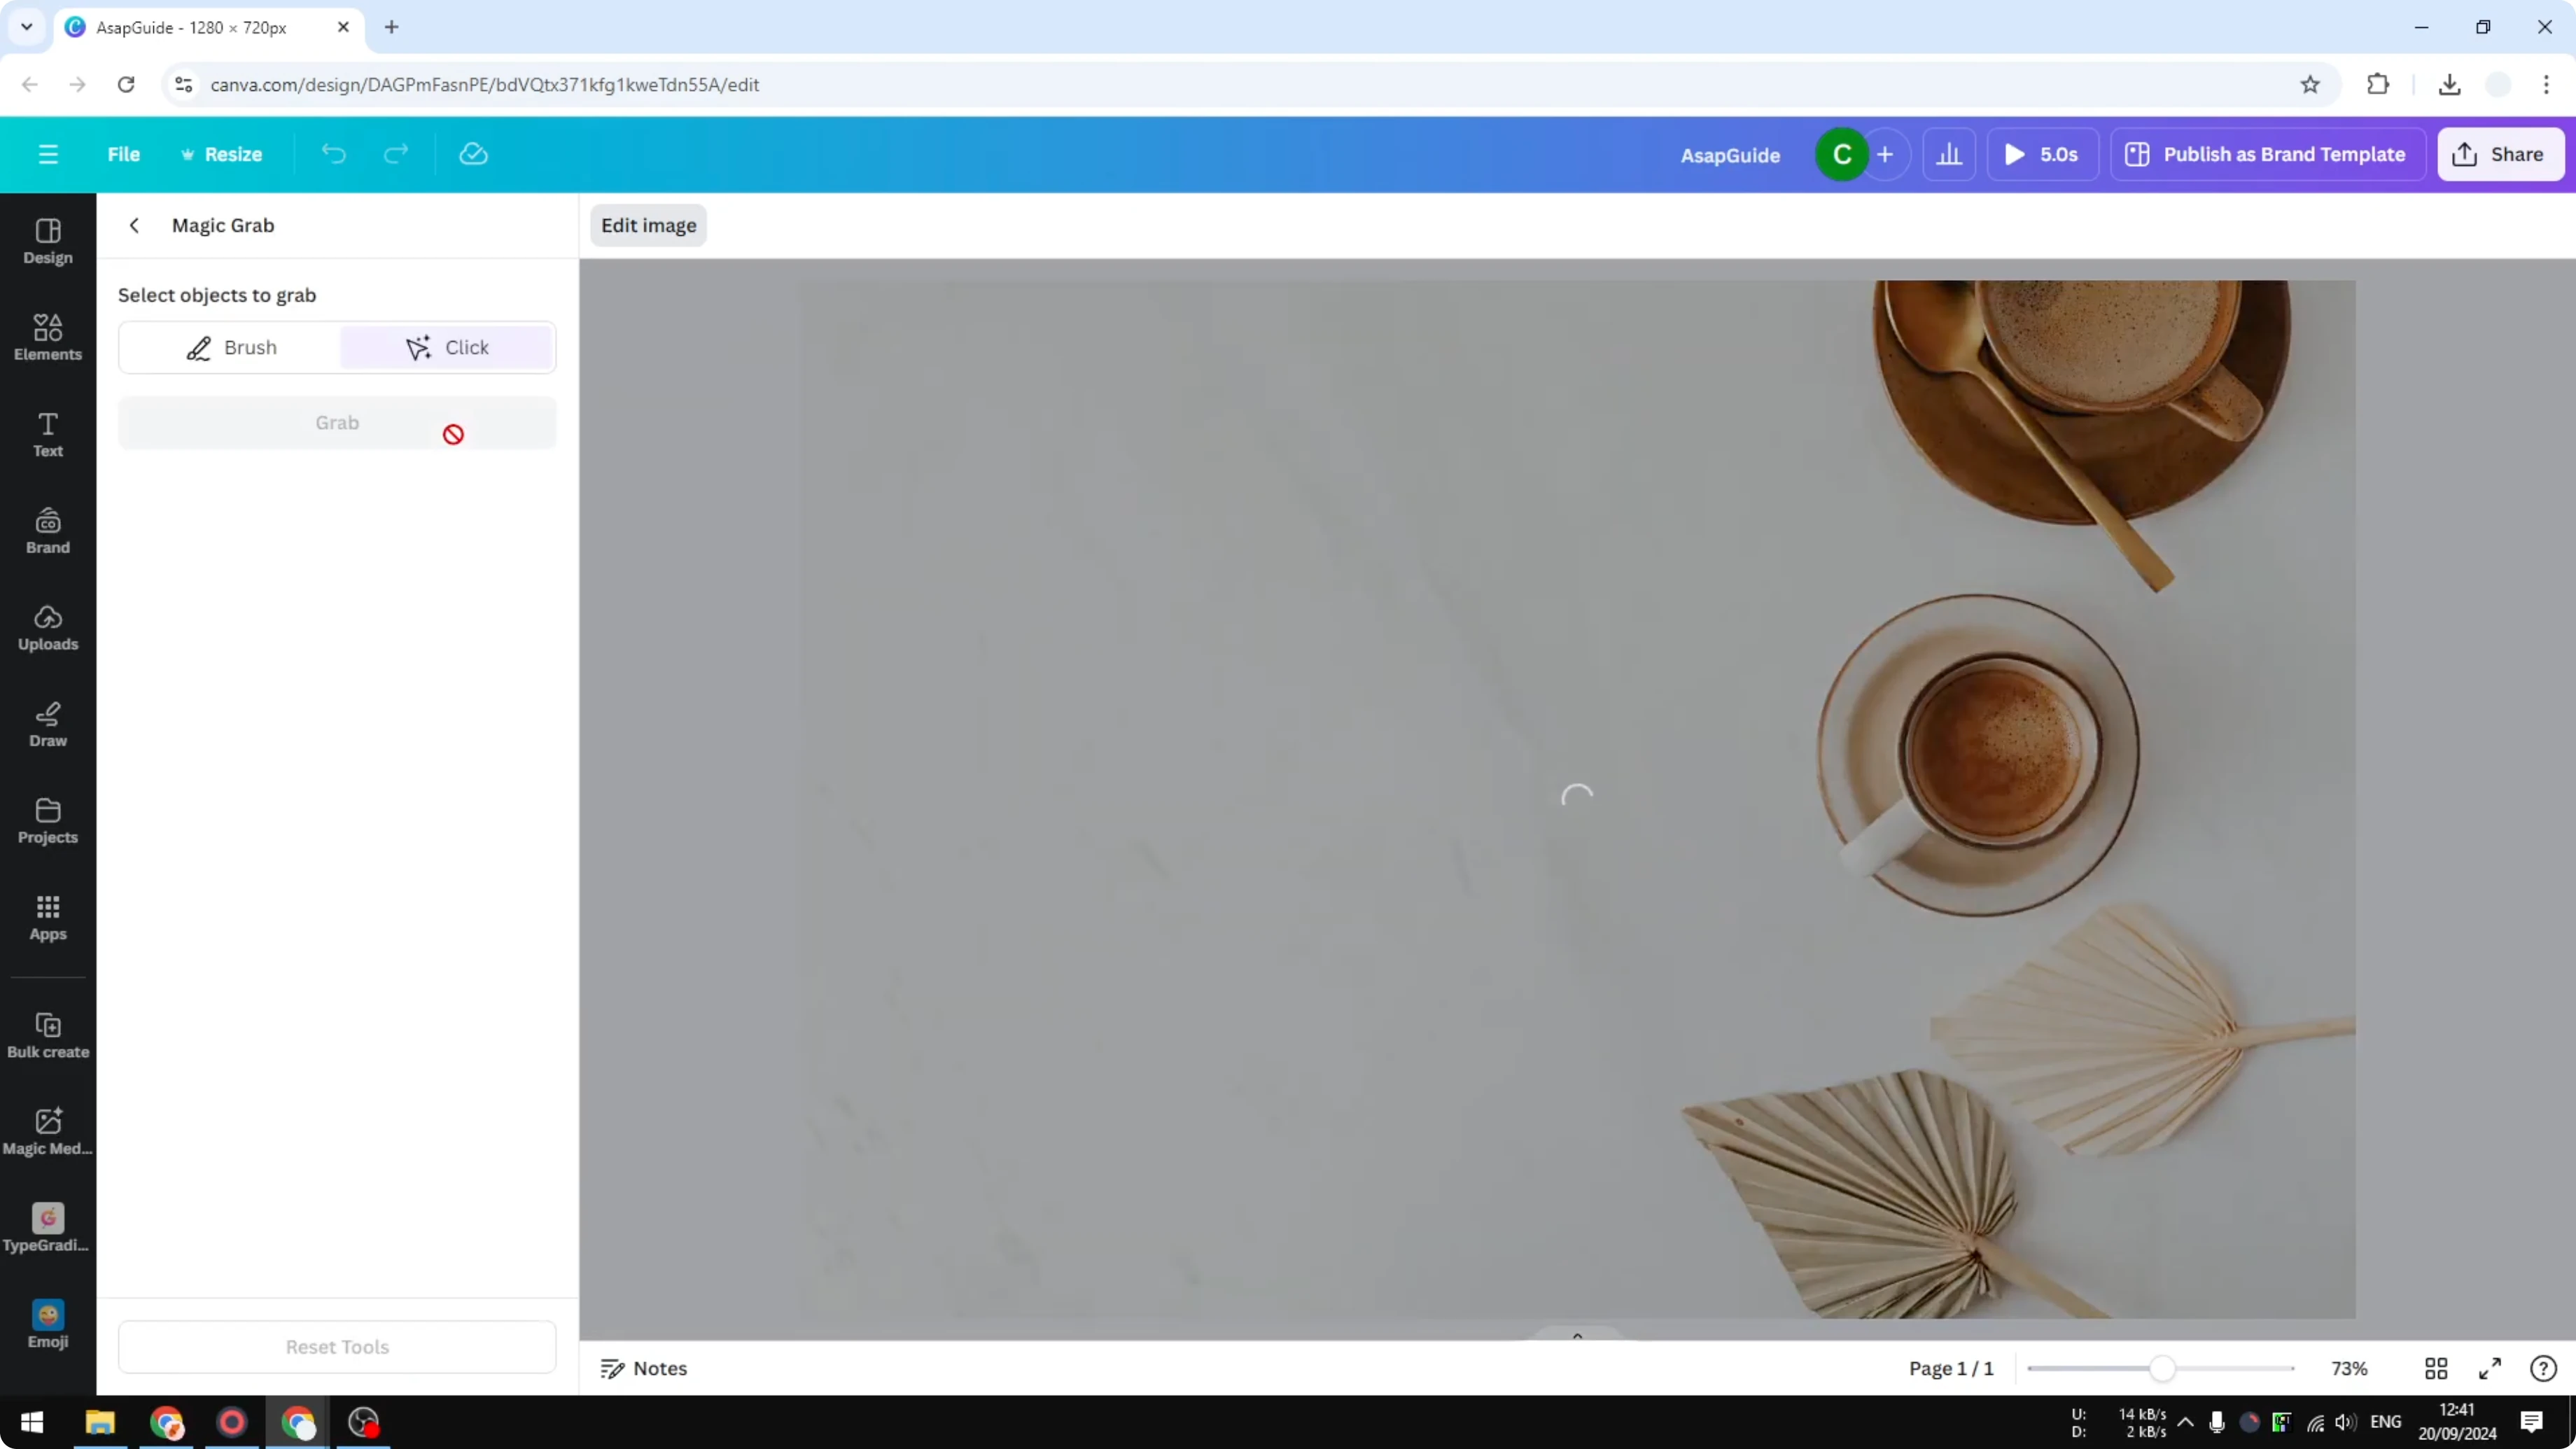The height and width of the screenshot is (1449, 2576).
Task: Show hidden system tray icons
Action: tap(2185, 1422)
